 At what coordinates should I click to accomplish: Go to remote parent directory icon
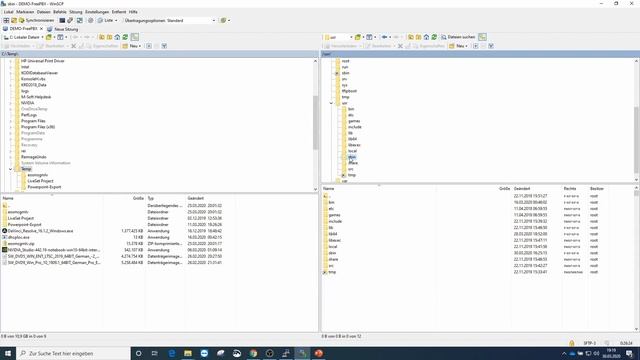click(410, 37)
